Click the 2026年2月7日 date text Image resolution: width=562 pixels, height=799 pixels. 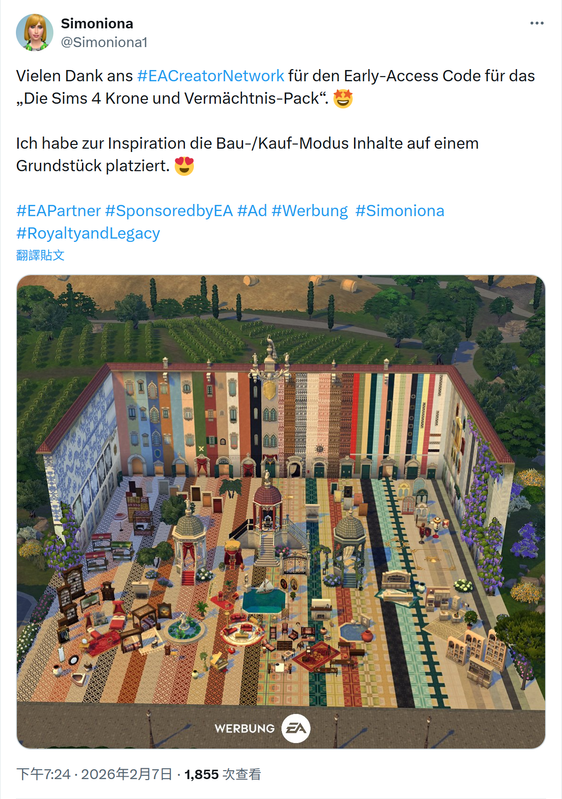click(x=127, y=775)
